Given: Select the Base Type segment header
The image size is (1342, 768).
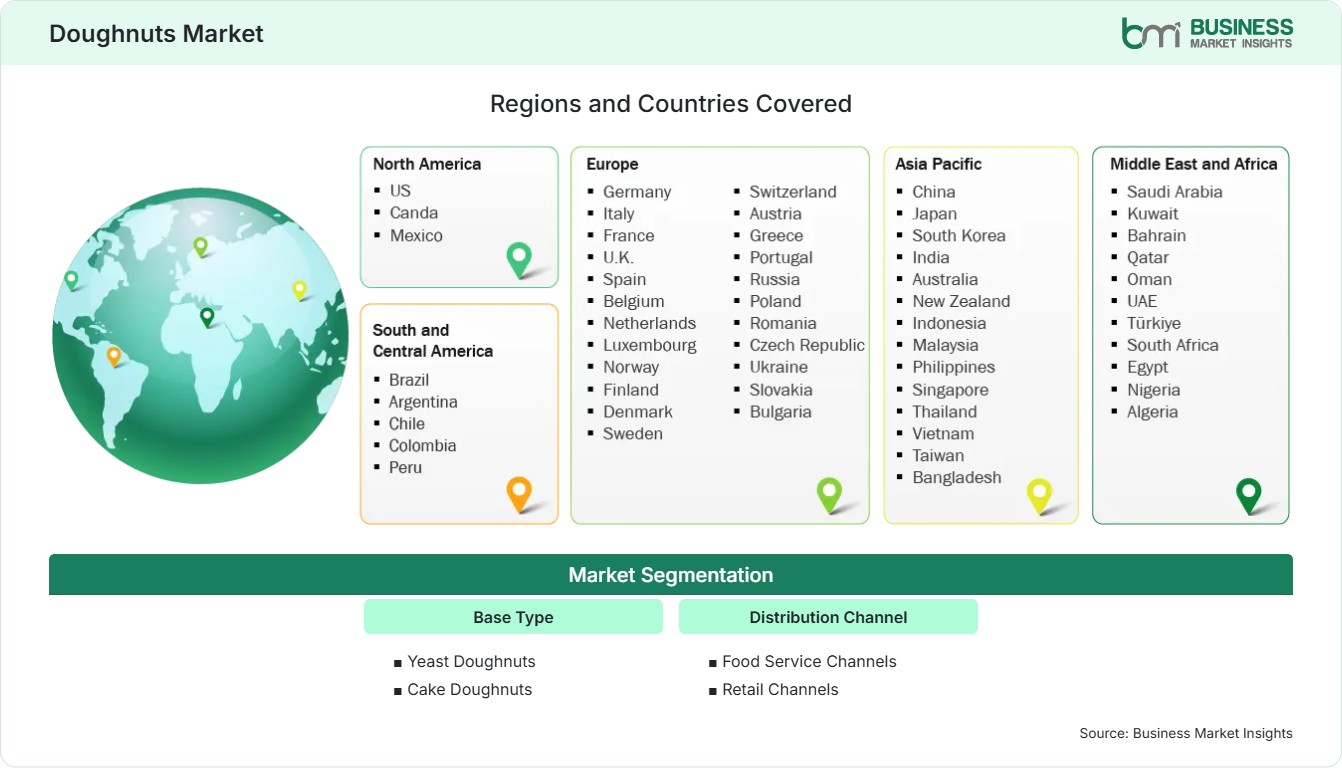Looking at the screenshot, I should click(513, 617).
